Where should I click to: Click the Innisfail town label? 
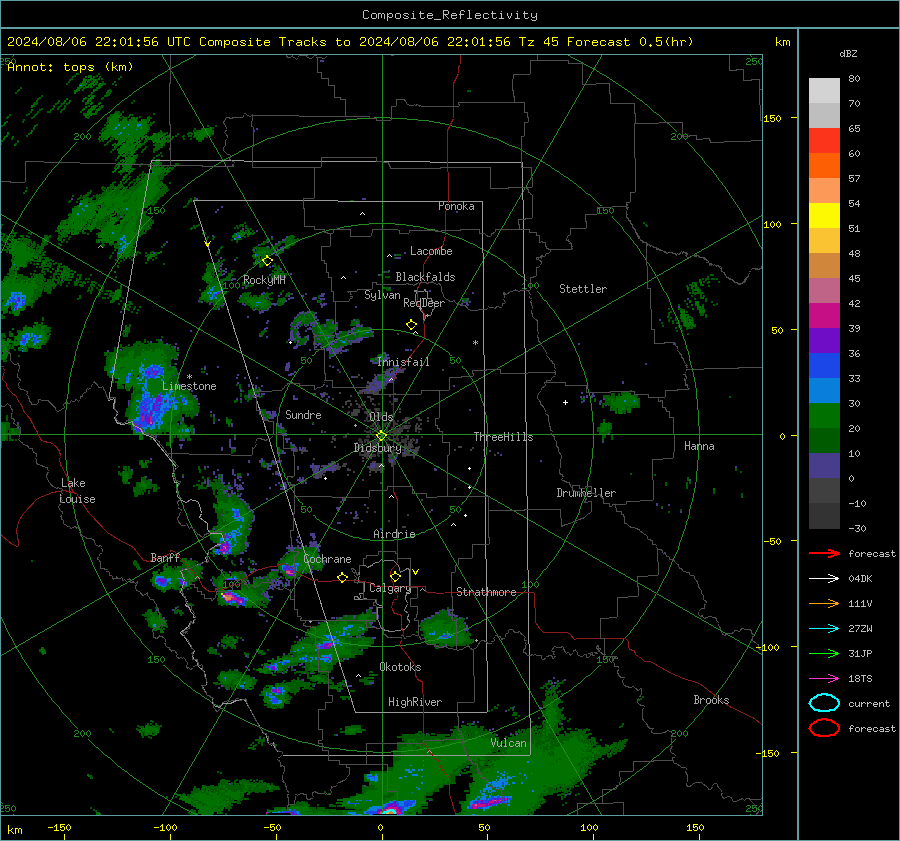coord(403,362)
